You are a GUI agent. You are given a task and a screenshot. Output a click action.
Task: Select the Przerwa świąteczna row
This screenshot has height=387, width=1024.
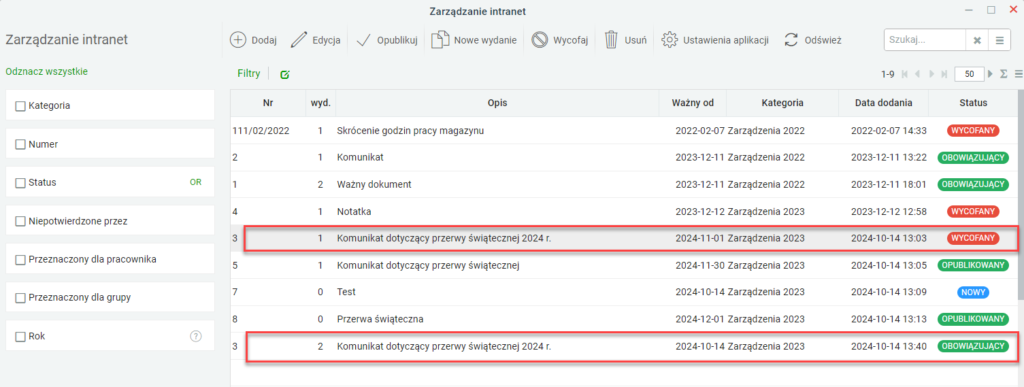coord(624,319)
